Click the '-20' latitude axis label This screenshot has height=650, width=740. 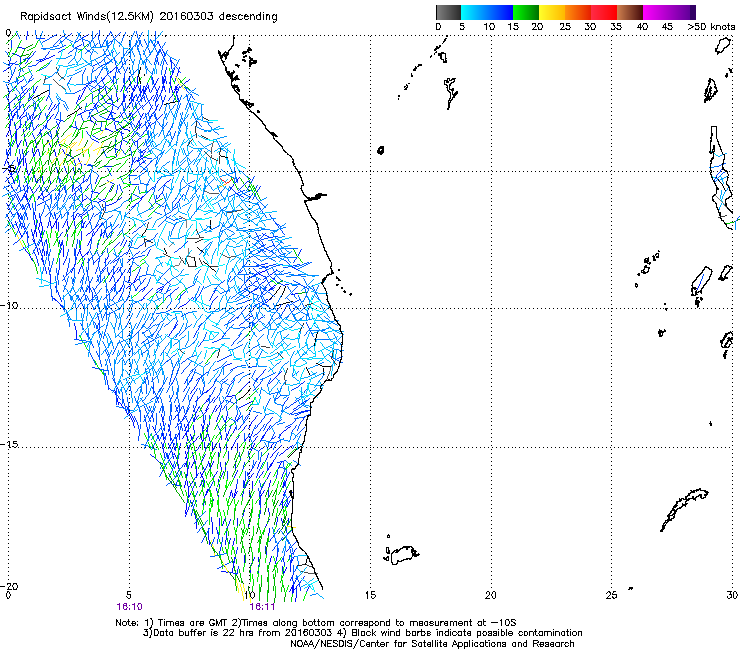click(9, 586)
